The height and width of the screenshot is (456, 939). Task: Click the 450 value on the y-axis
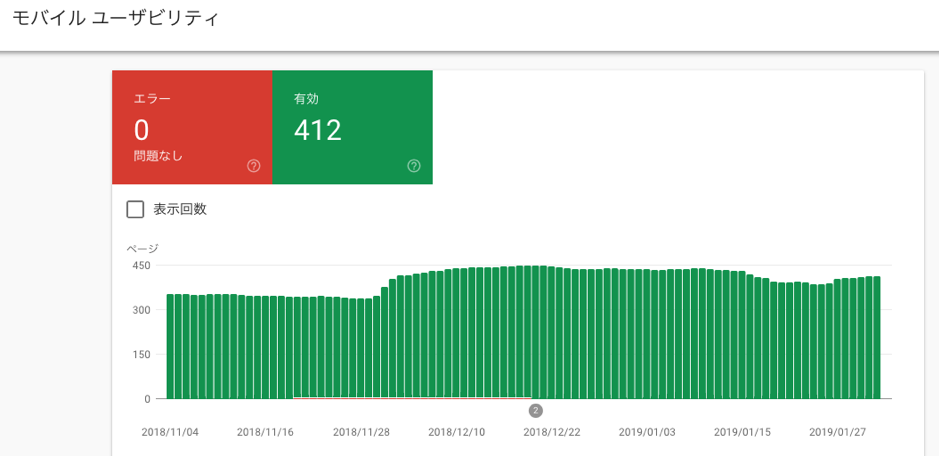141,265
